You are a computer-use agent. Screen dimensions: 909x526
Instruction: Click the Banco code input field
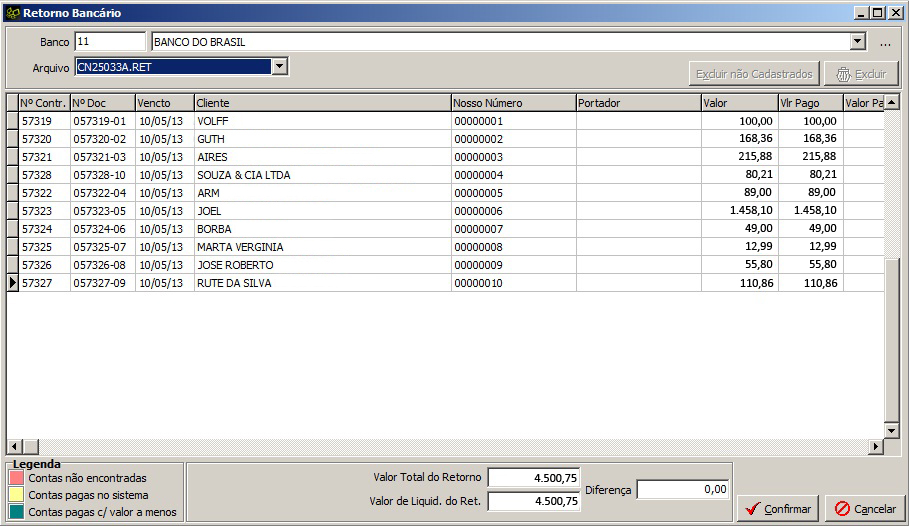click(x=110, y=42)
